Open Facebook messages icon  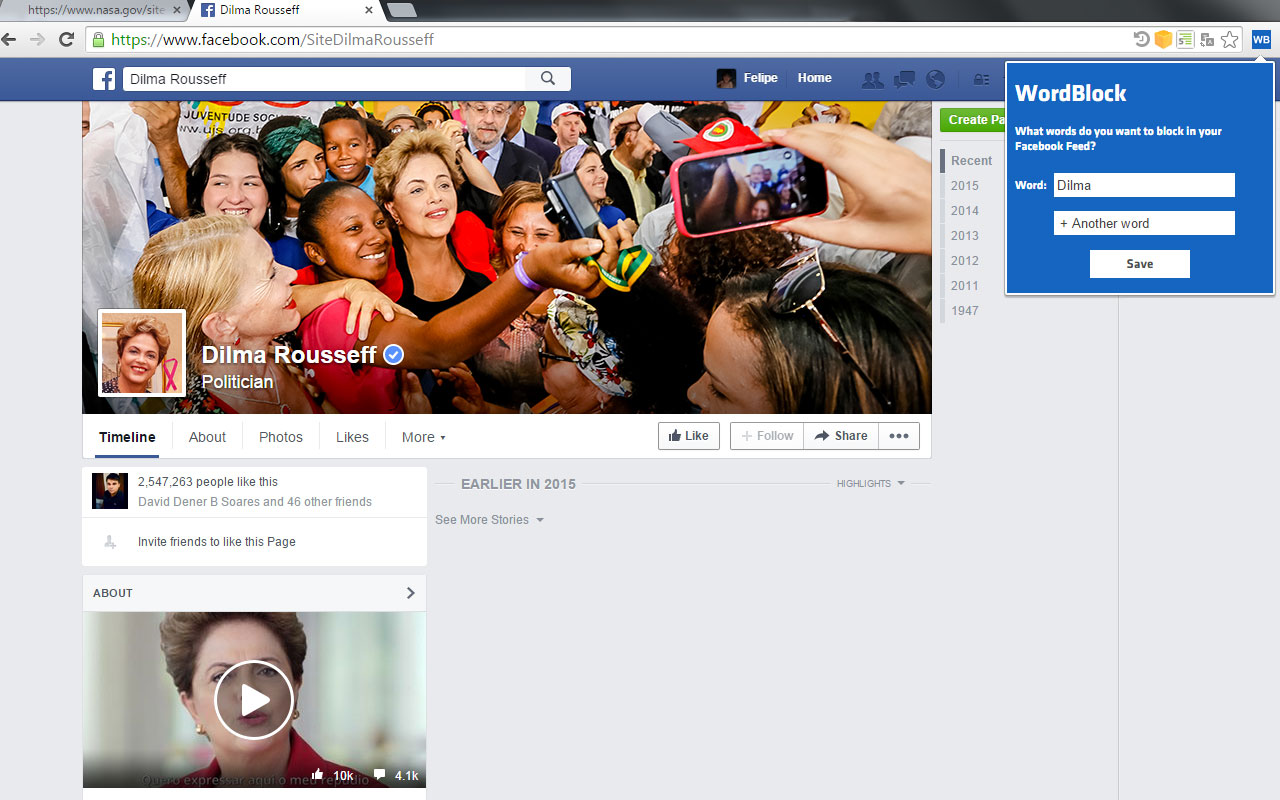point(904,79)
